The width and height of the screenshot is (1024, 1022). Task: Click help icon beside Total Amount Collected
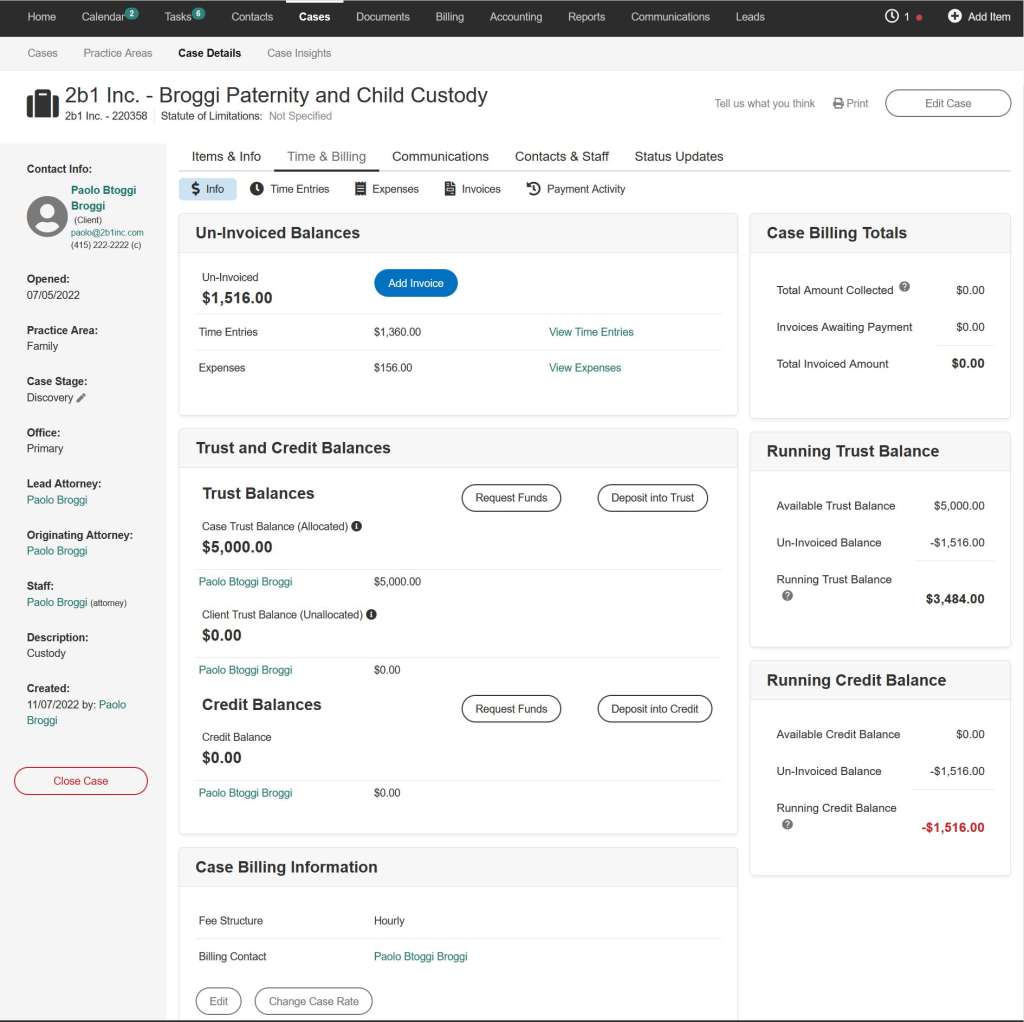pos(904,287)
